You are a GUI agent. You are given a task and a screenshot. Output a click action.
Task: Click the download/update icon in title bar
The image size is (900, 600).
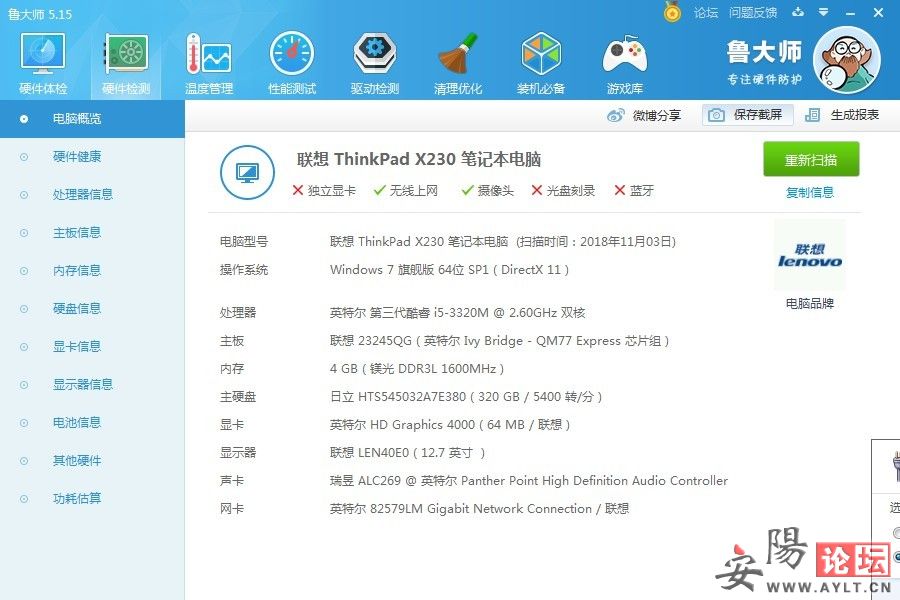798,12
